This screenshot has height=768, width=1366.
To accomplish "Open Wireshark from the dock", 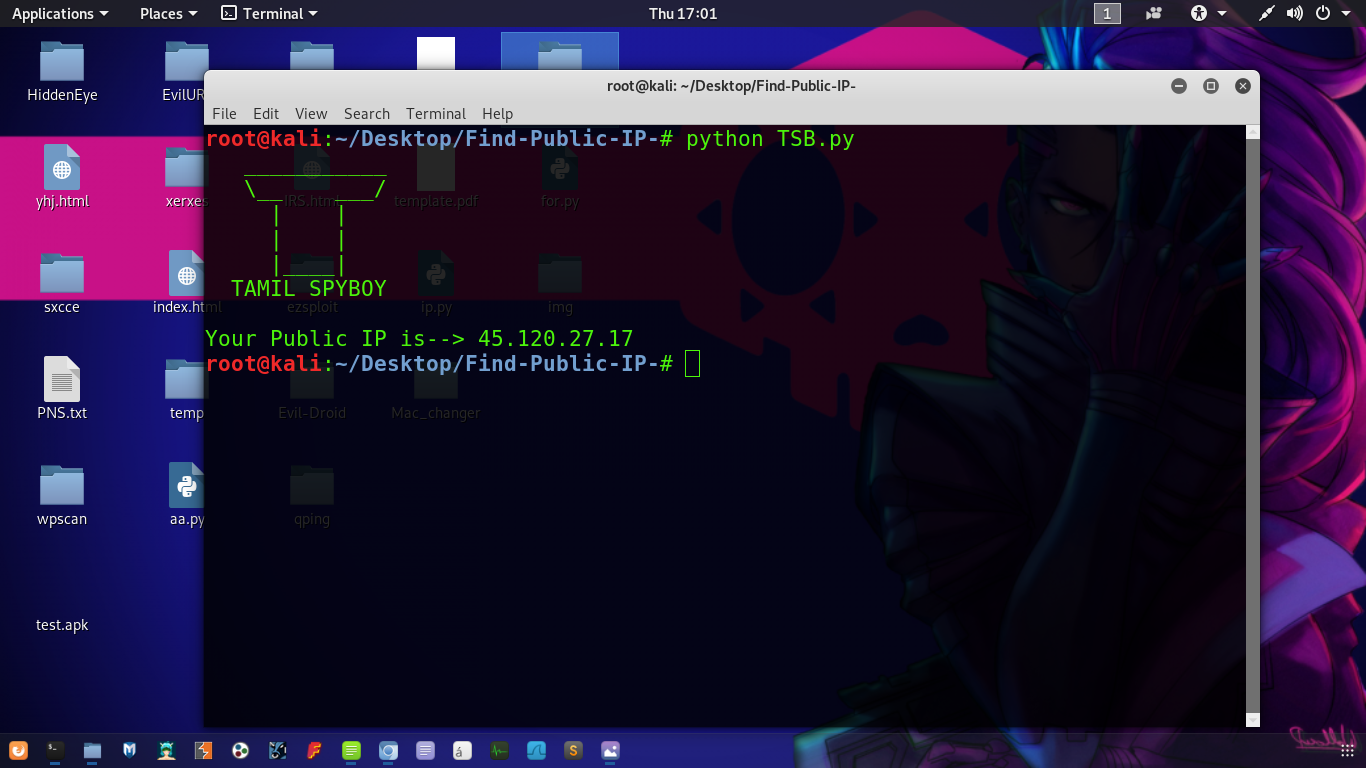I will (x=536, y=750).
